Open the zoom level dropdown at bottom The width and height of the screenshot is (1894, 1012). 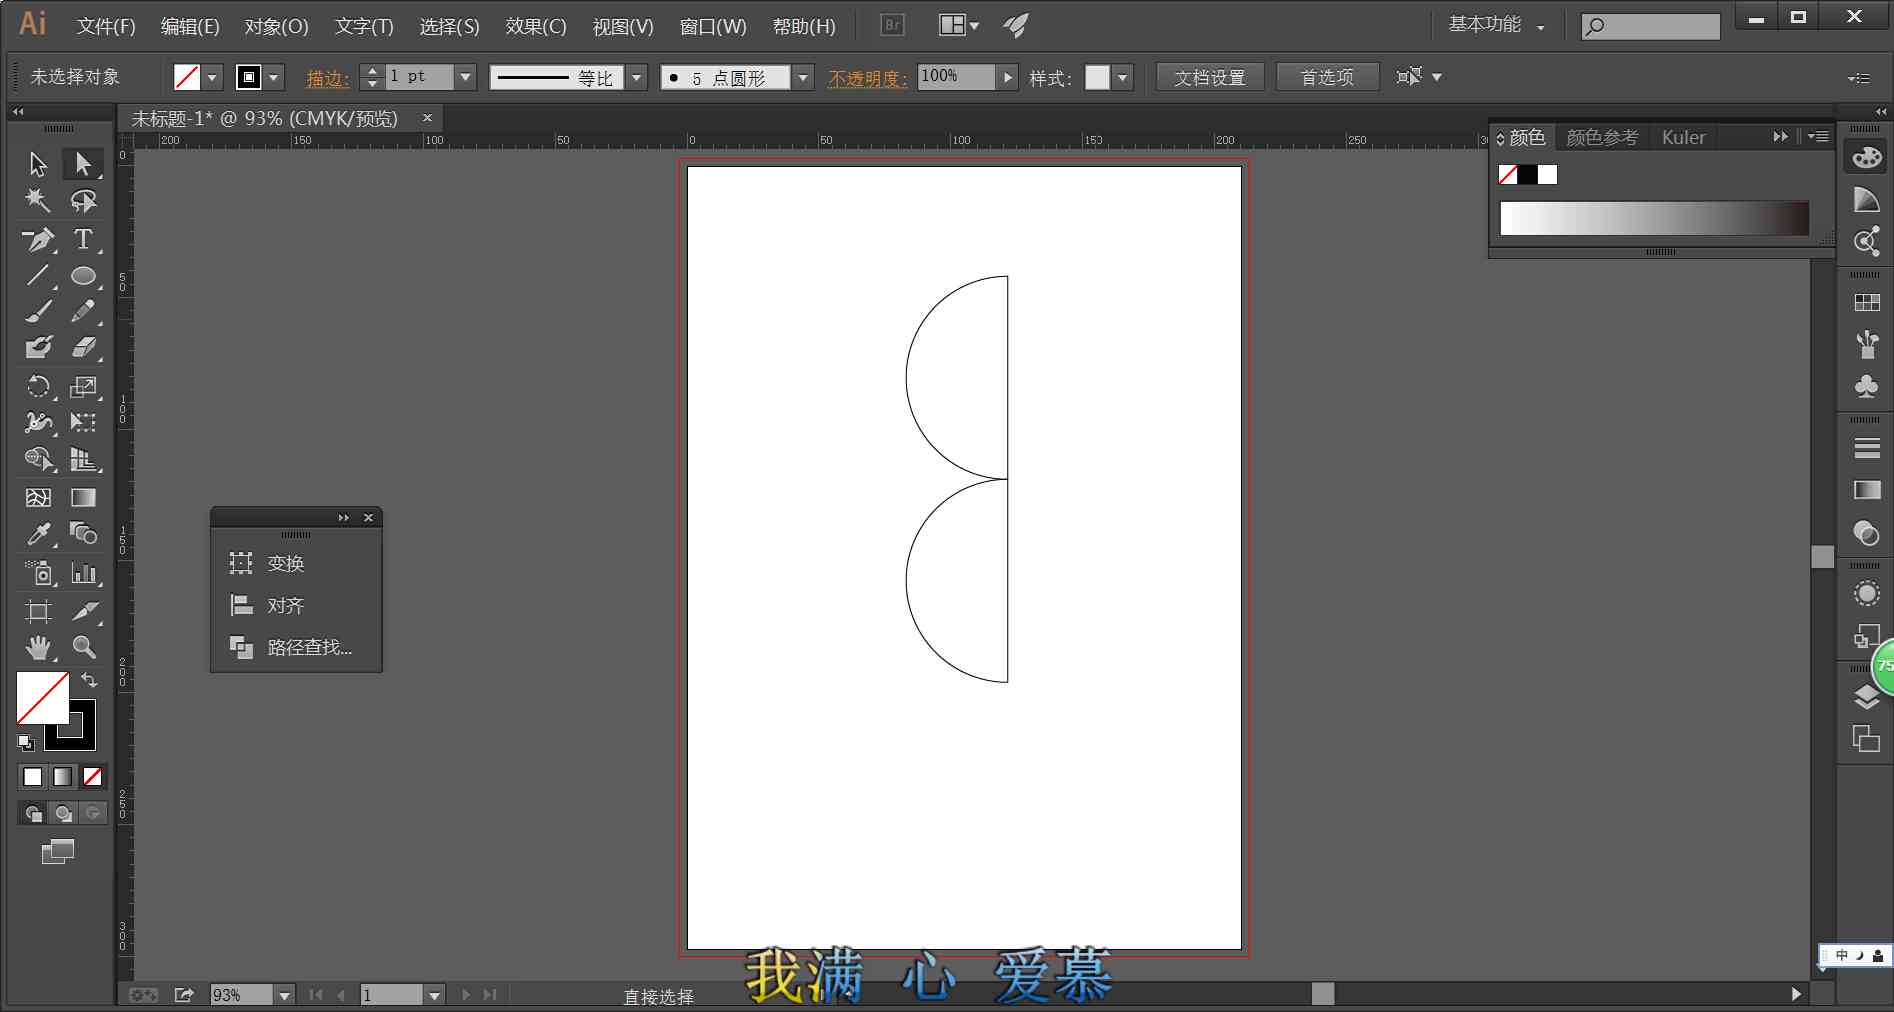285,995
